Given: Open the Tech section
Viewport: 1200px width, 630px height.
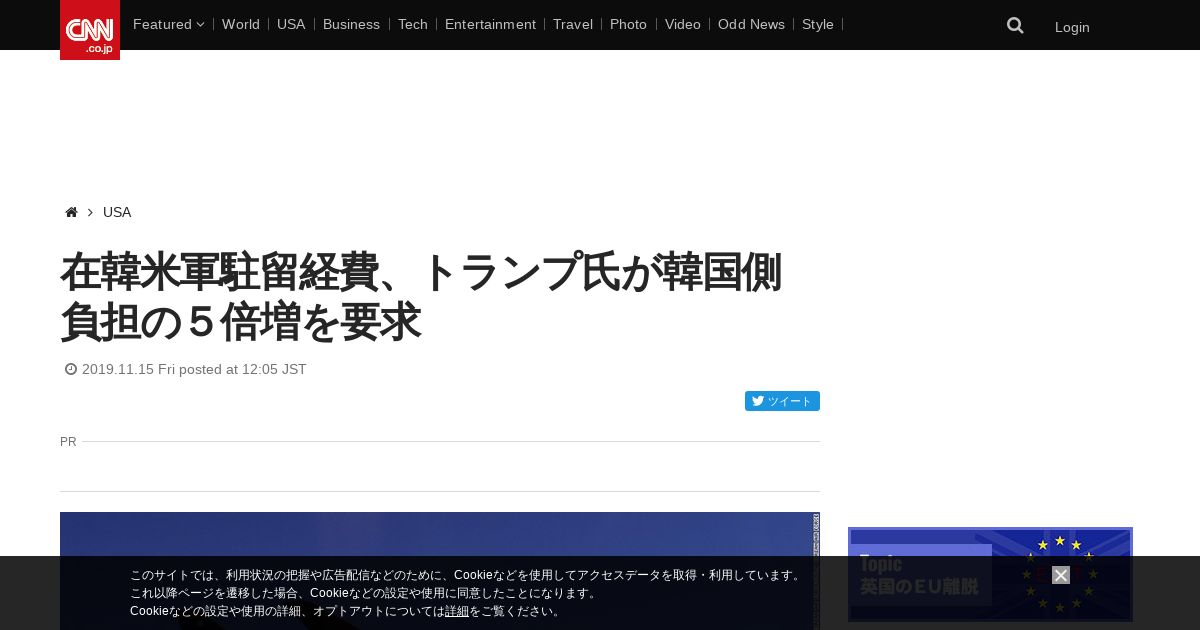Looking at the screenshot, I should point(412,24).
